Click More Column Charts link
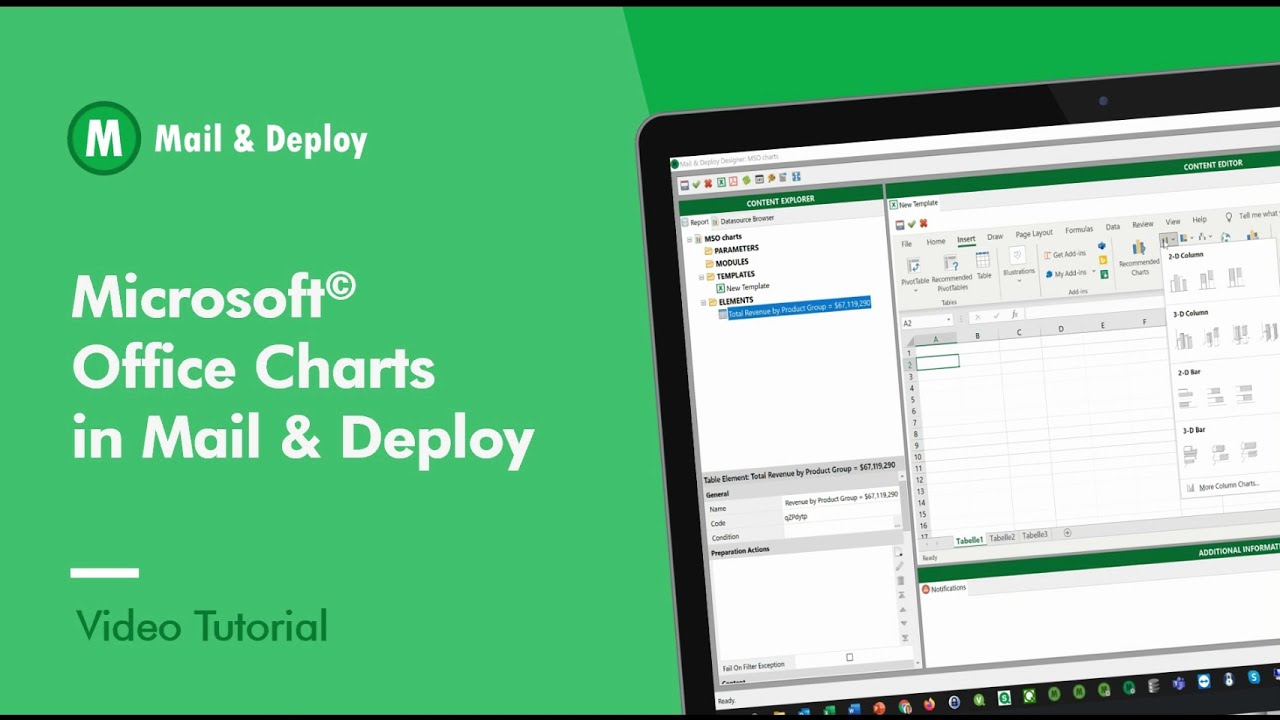Screen dimensions: 1280x720 pyautogui.click(x=1221, y=485)
